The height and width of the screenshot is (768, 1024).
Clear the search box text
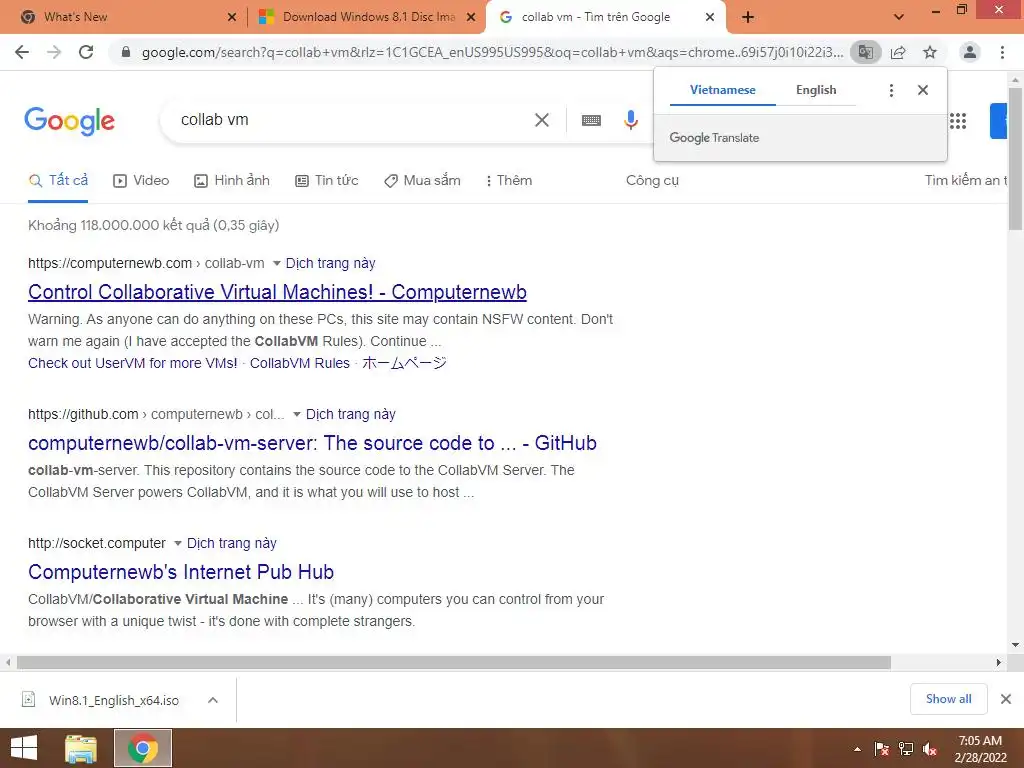541,120
